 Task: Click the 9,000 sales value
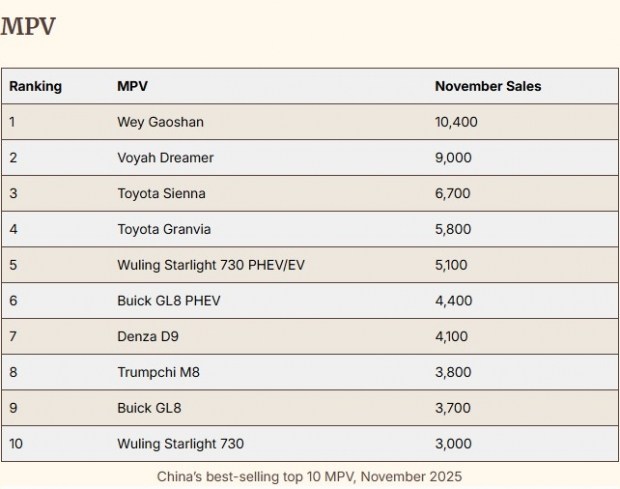pyautogui.click(x=453, y=158)
